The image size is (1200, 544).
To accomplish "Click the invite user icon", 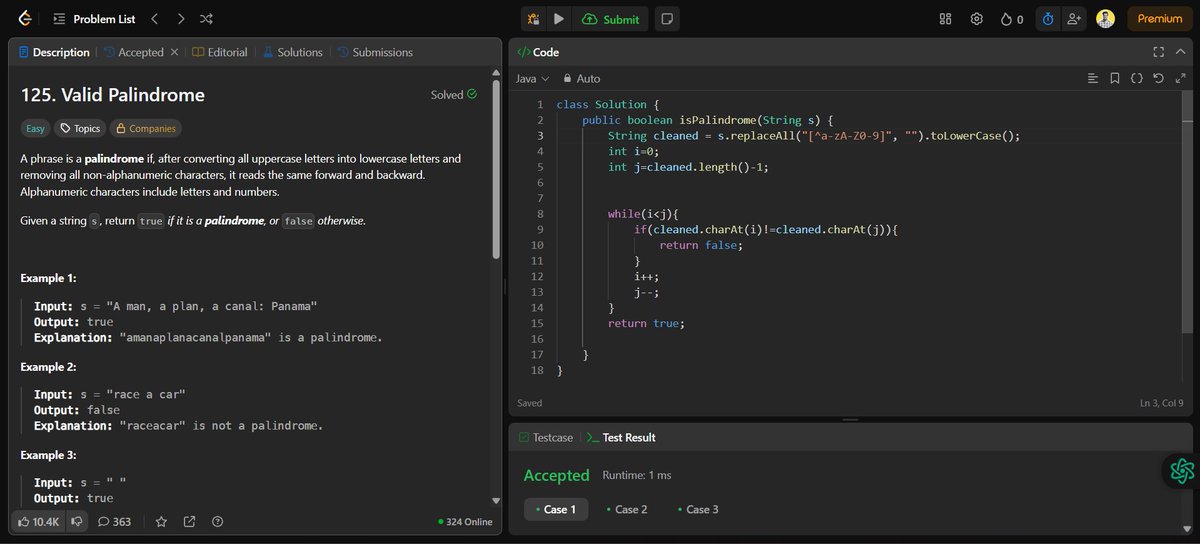I will point(1074,19).
